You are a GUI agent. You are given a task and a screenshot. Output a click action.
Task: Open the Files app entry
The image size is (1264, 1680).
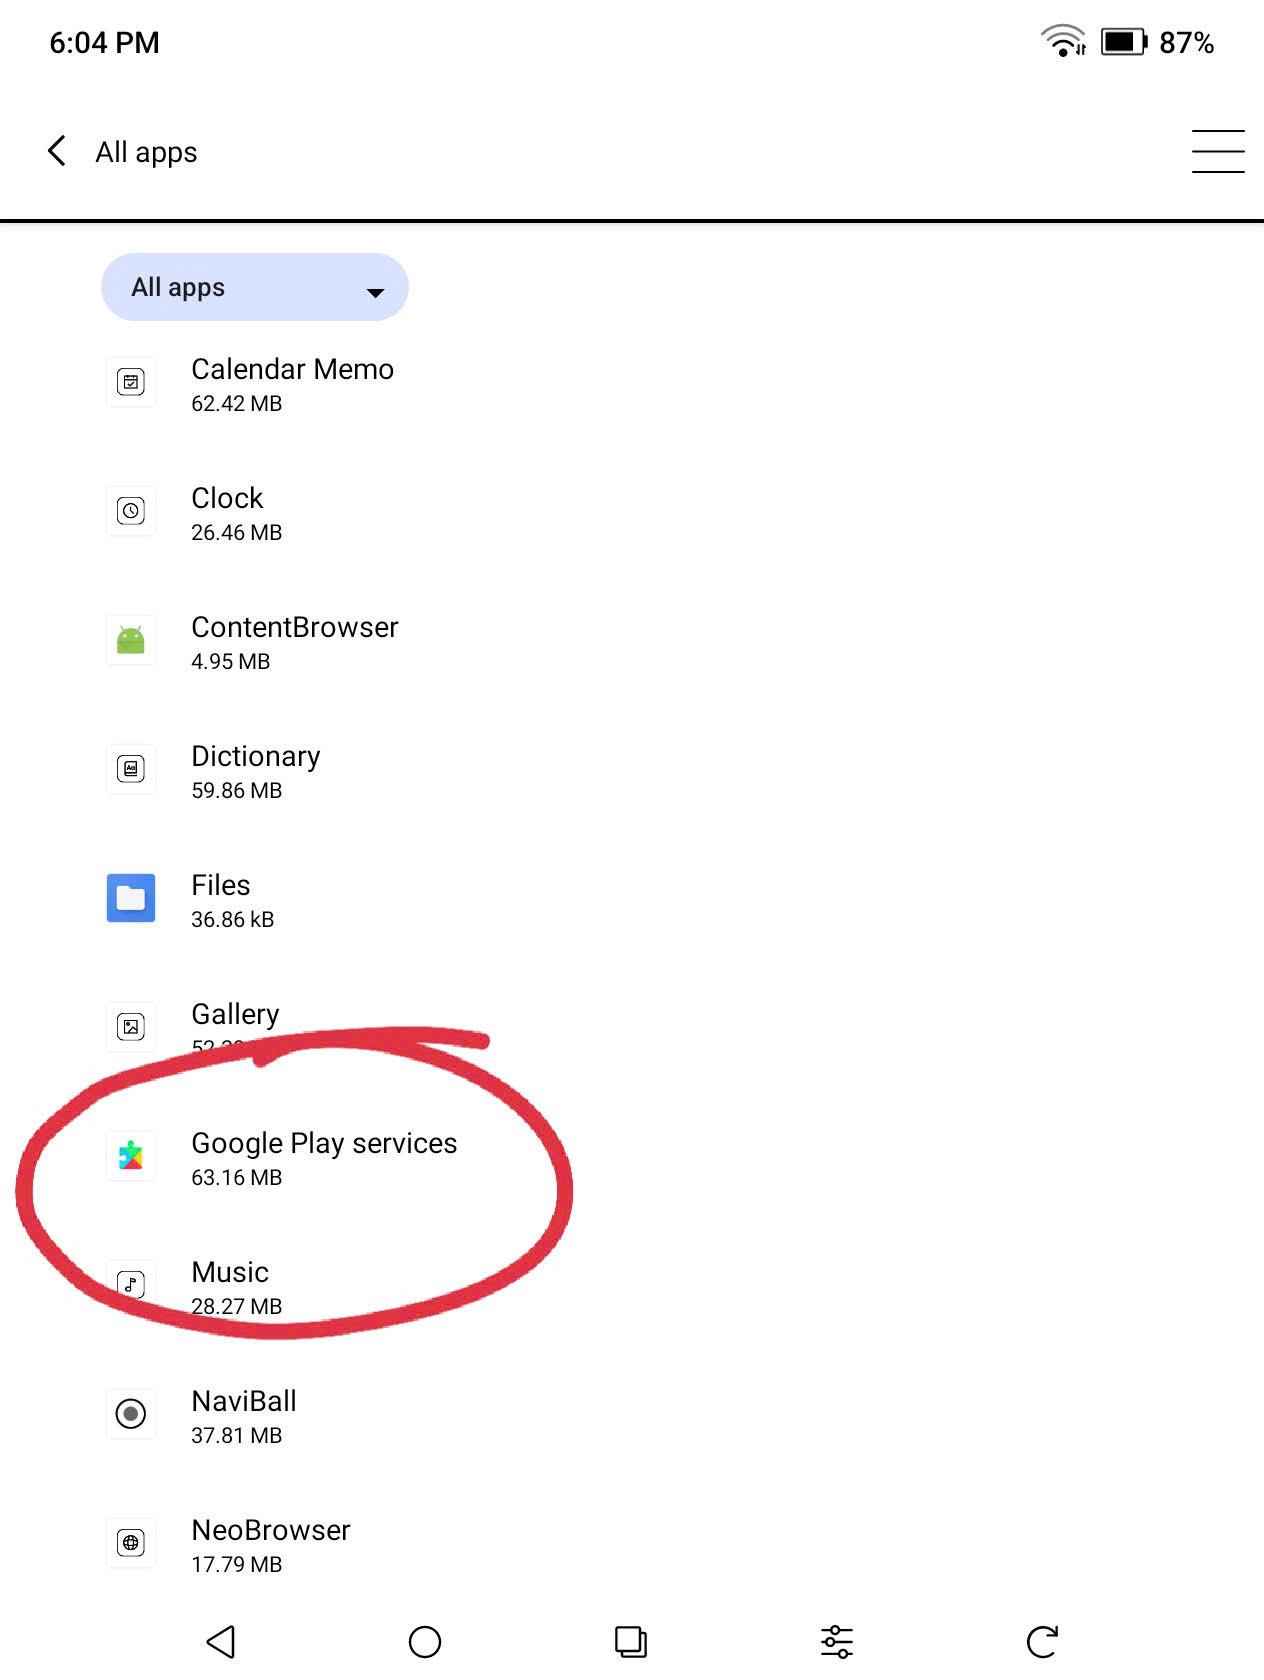point(632,900)
